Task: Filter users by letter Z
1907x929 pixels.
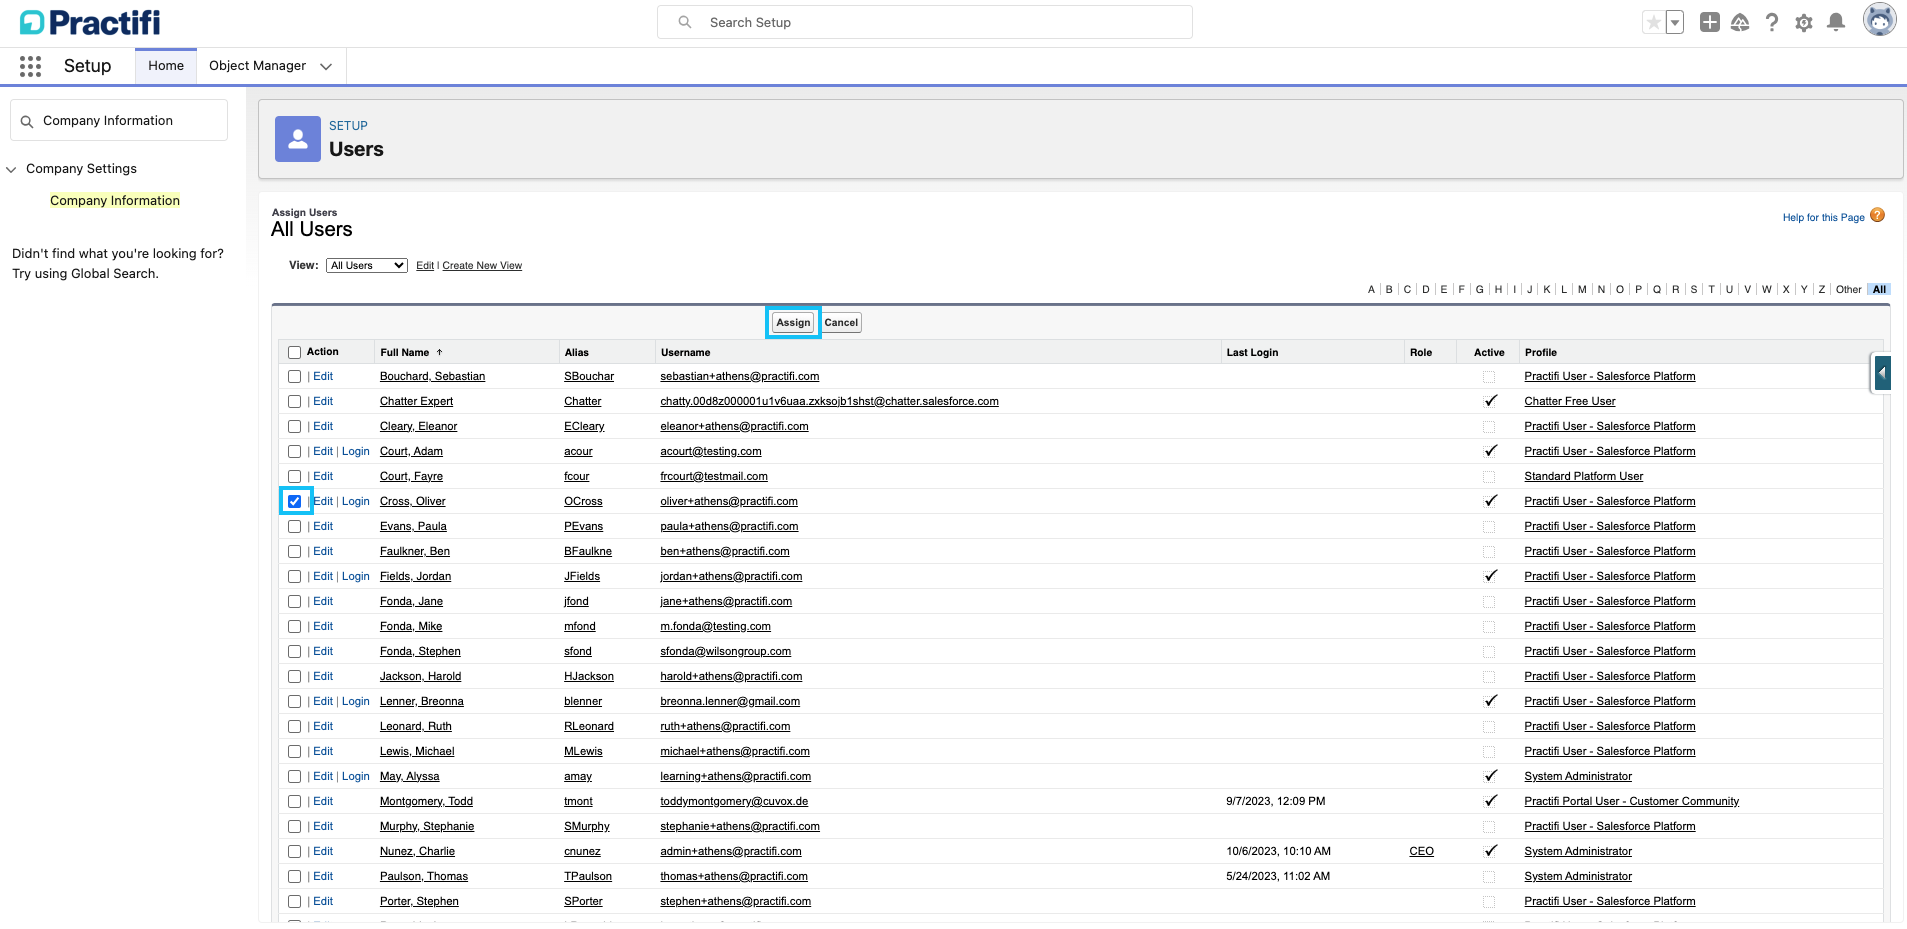Action: (1822, 289)
